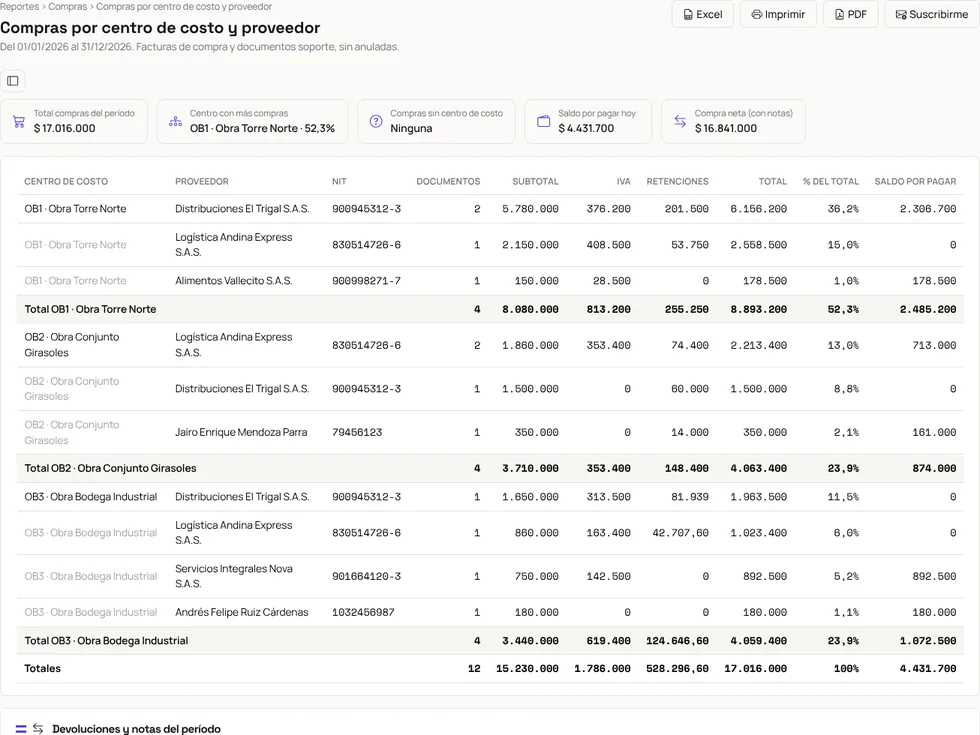Click supplier Servicios Integrales Nova S.A.S.
This screenshot has width=980, height=735.
tap(234, 576)
